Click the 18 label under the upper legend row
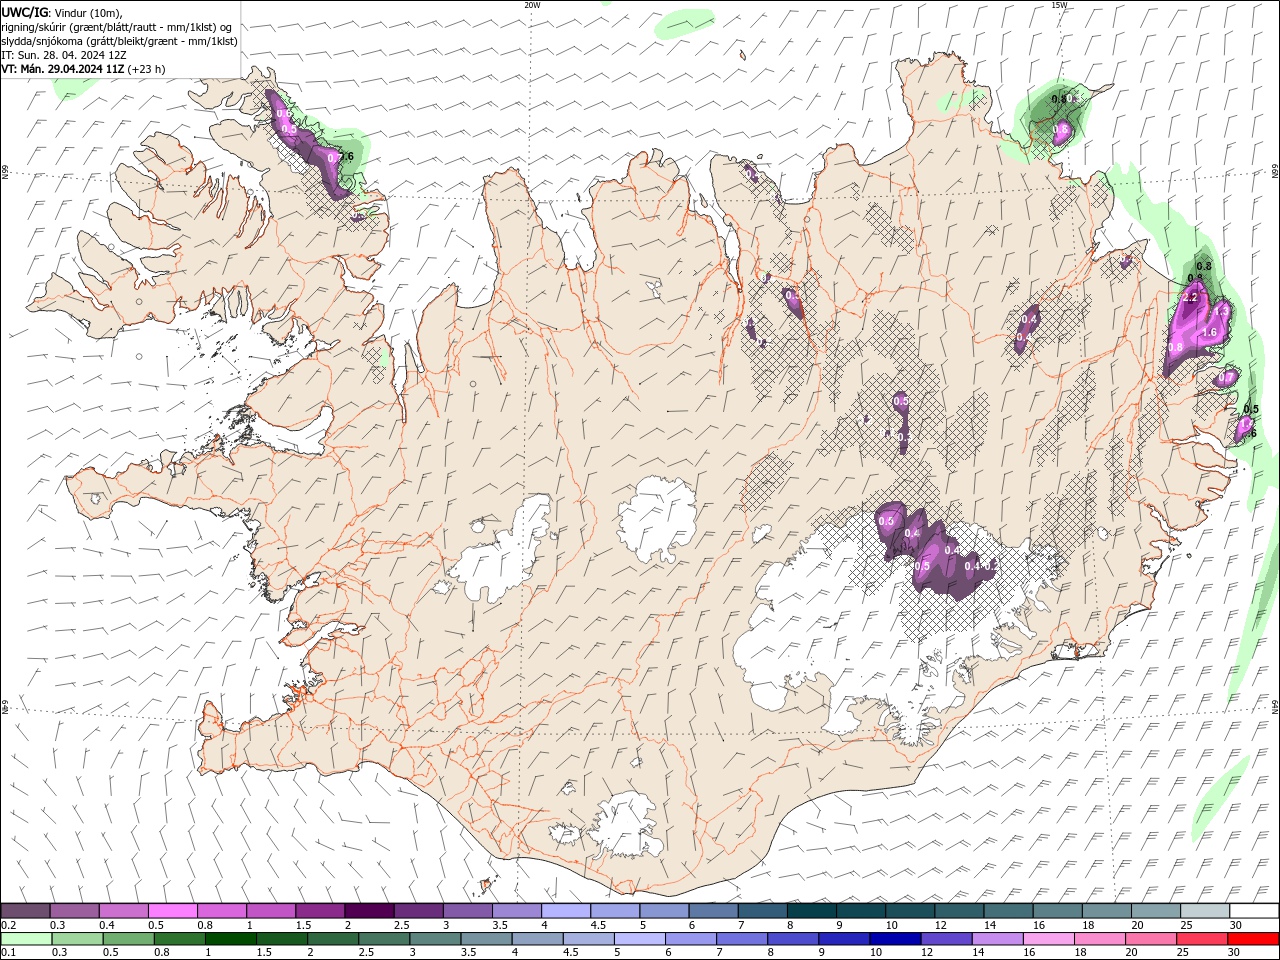1280x960 pixels. (1088, 925)
